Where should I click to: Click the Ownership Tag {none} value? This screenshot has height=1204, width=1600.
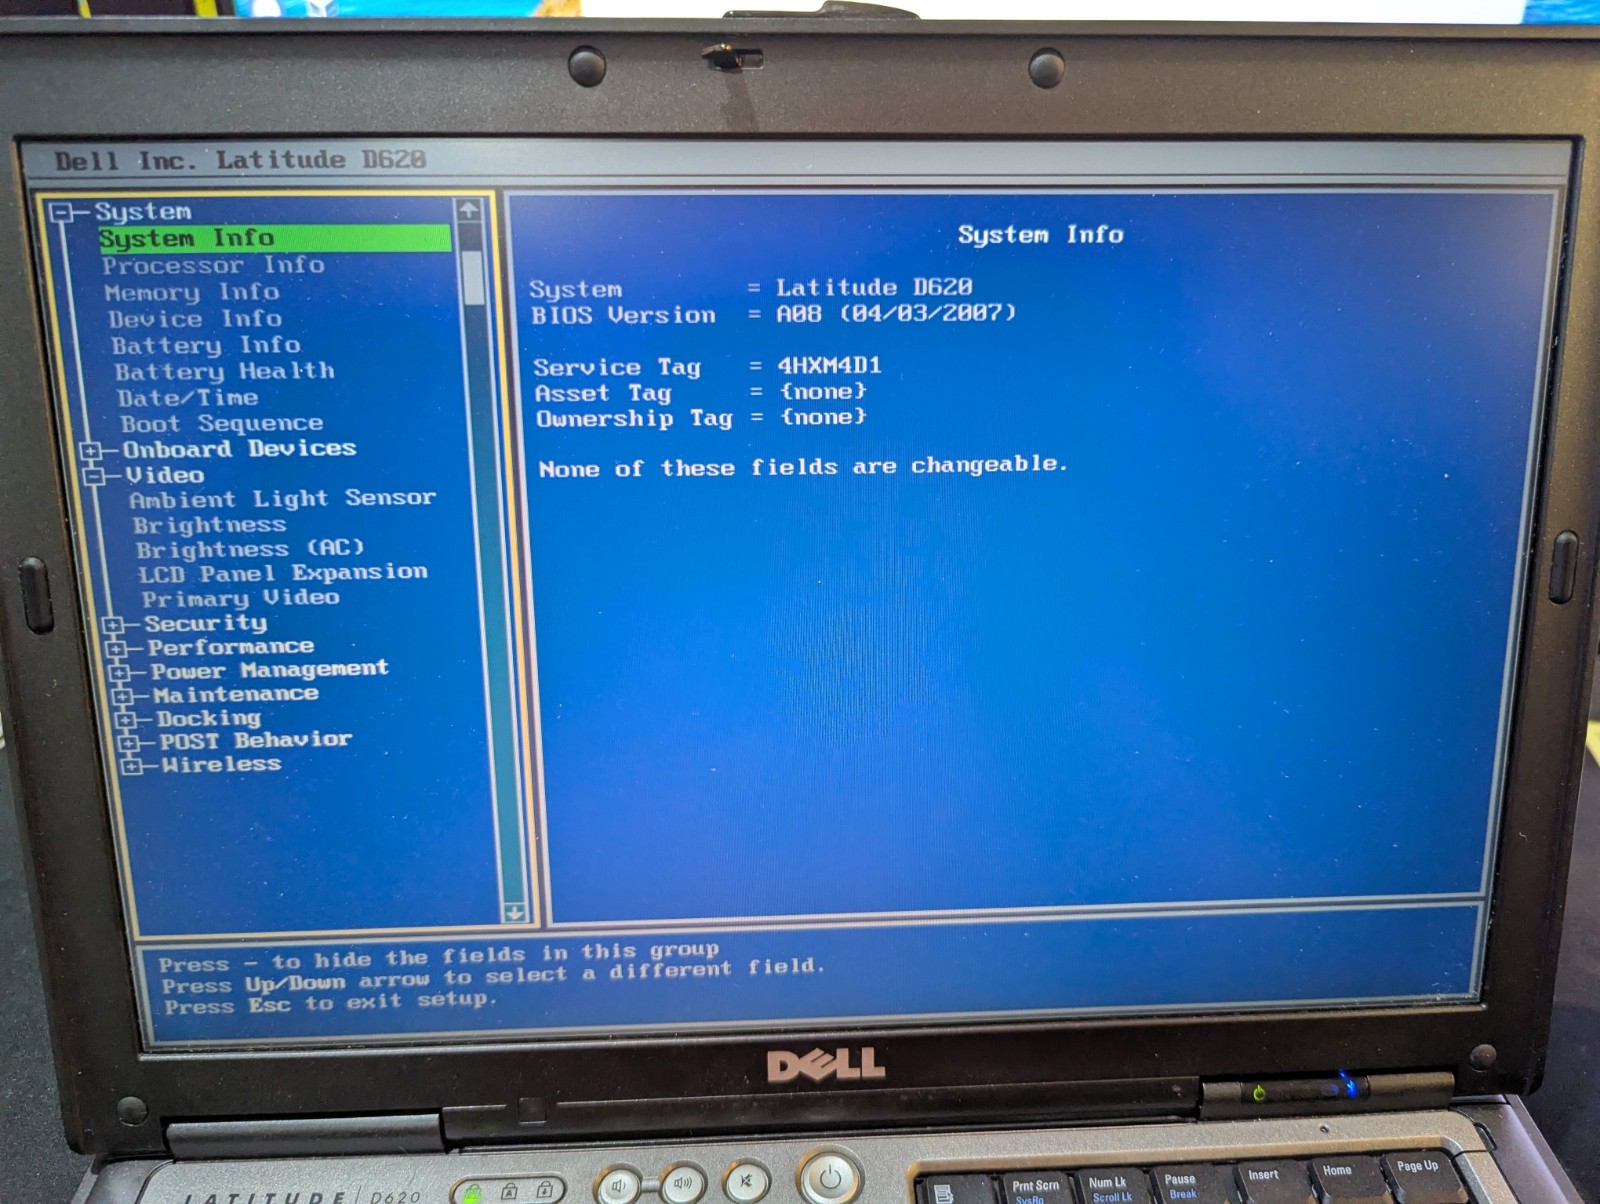[x=824, y=416]
